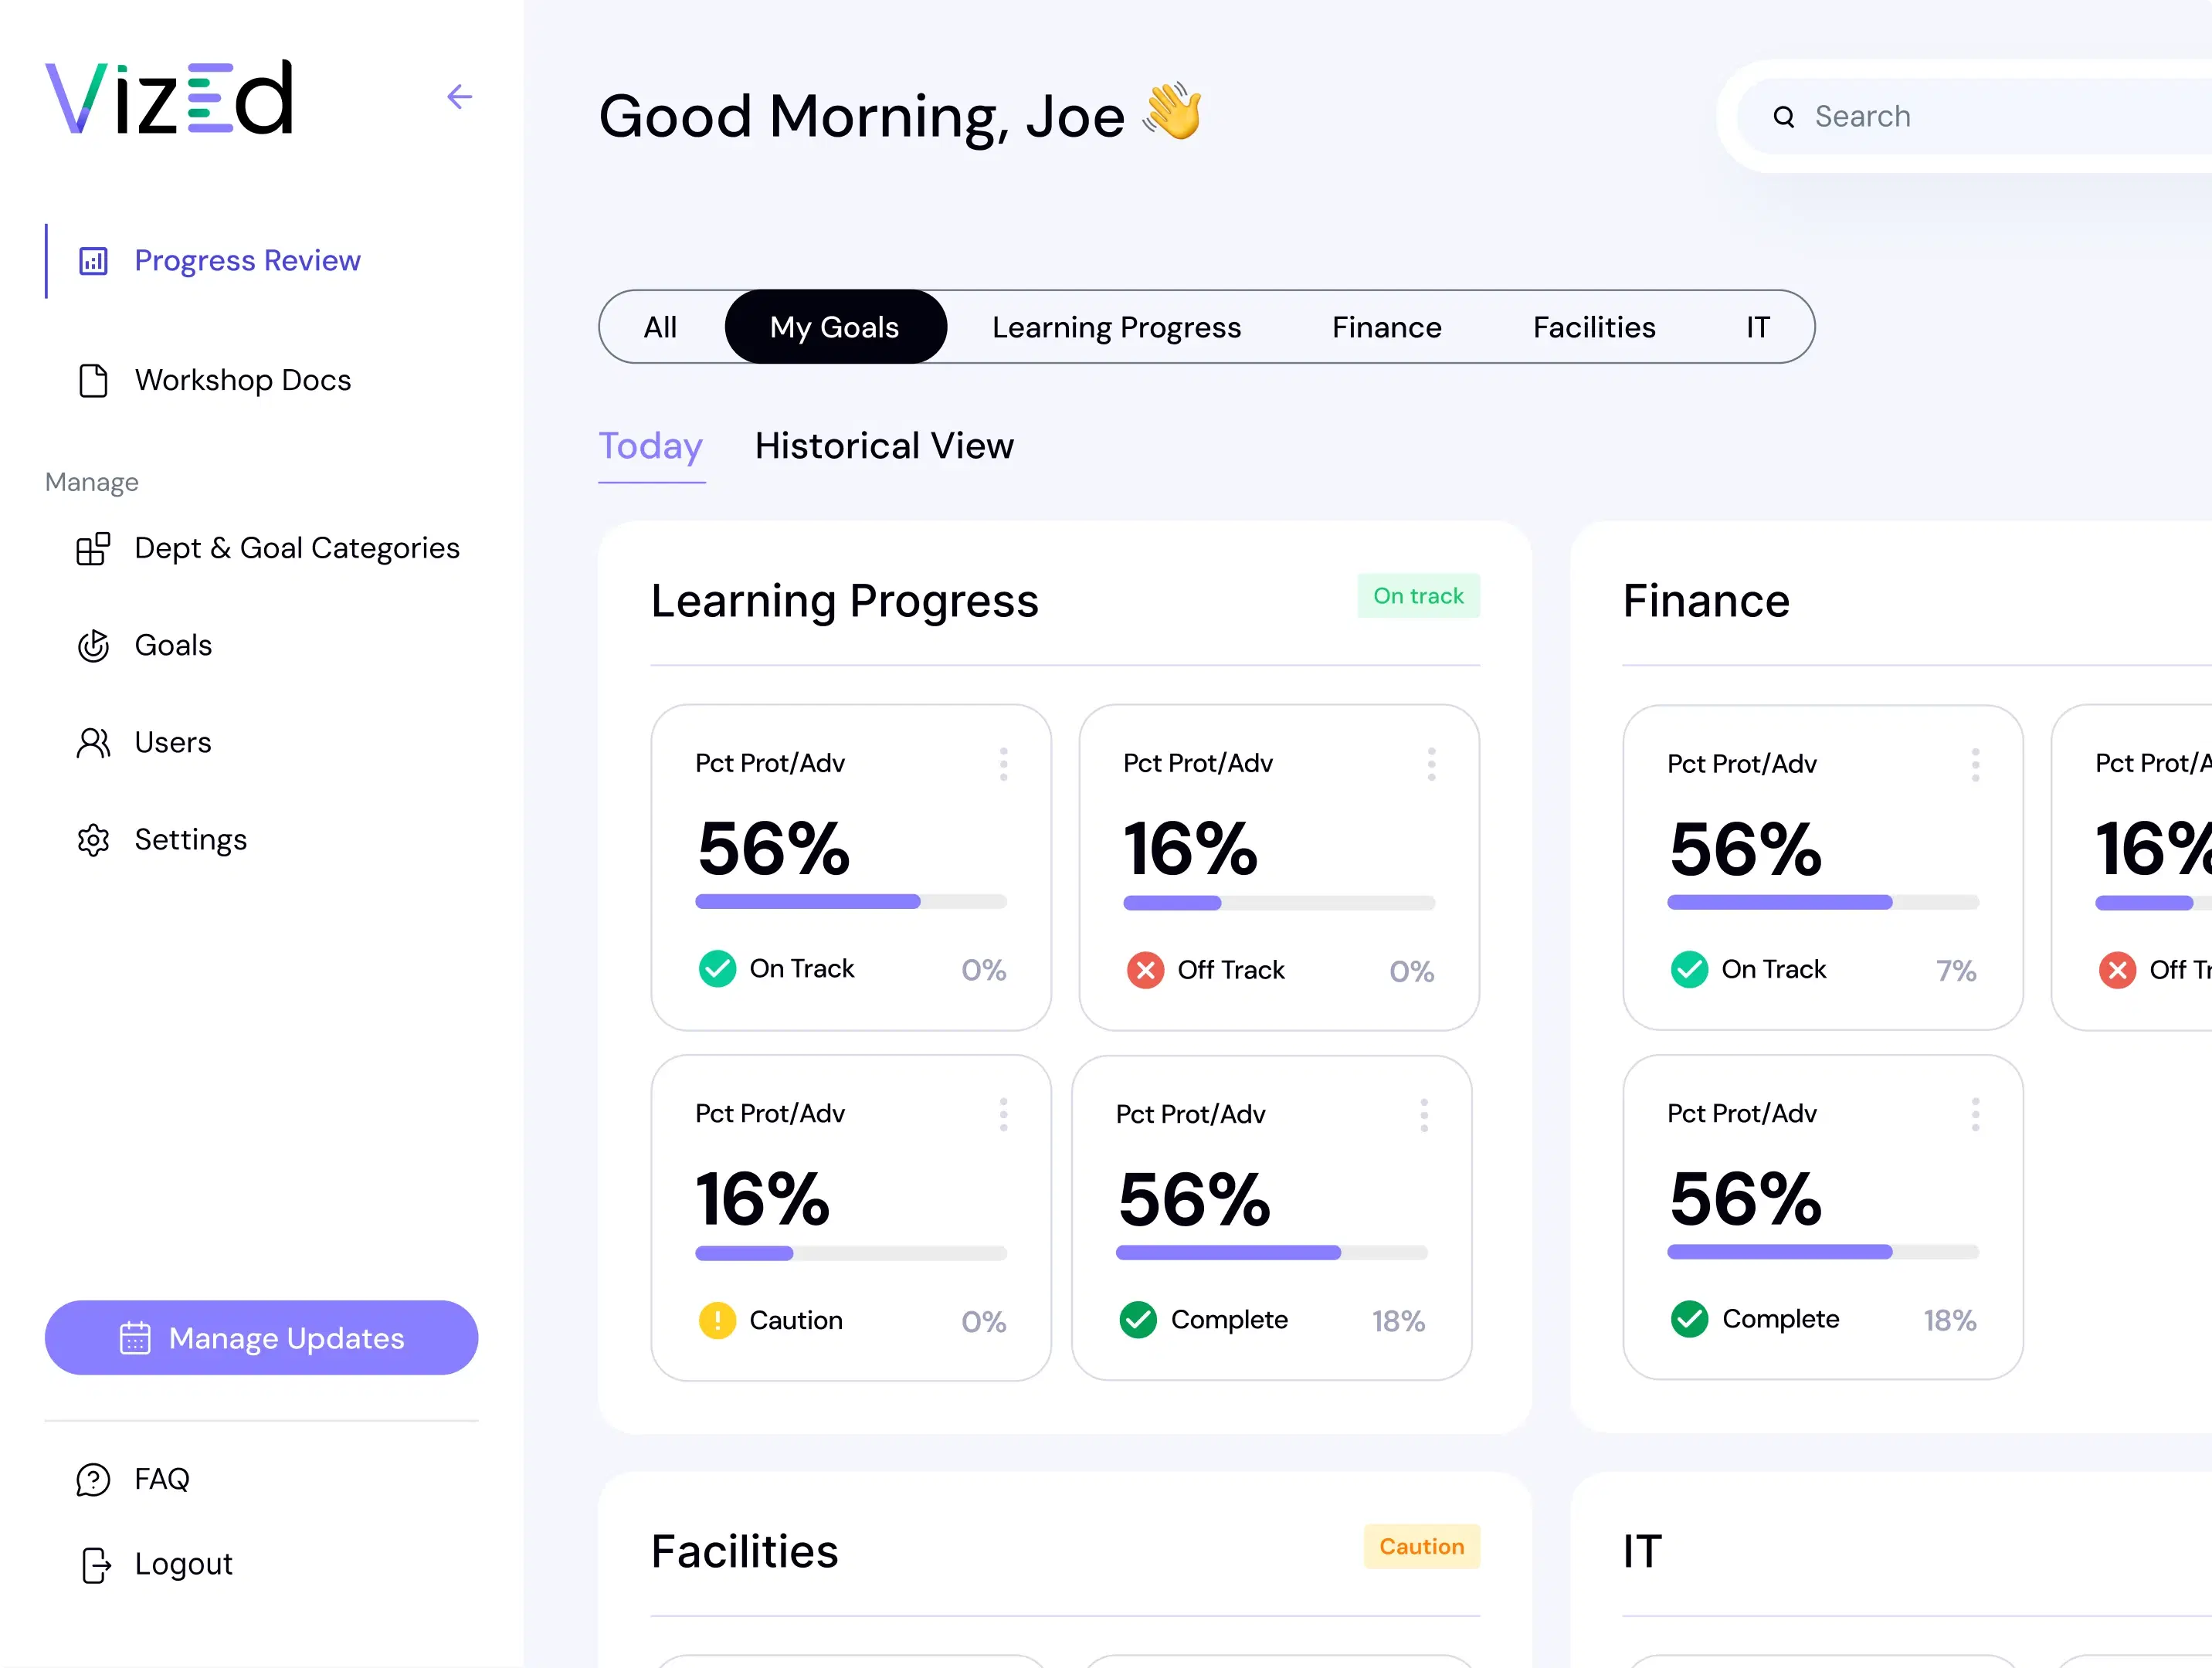Screen dimensions: 2212x1668
Task: Click green On Track check icon in Finance
Action: coord(1689,970)
